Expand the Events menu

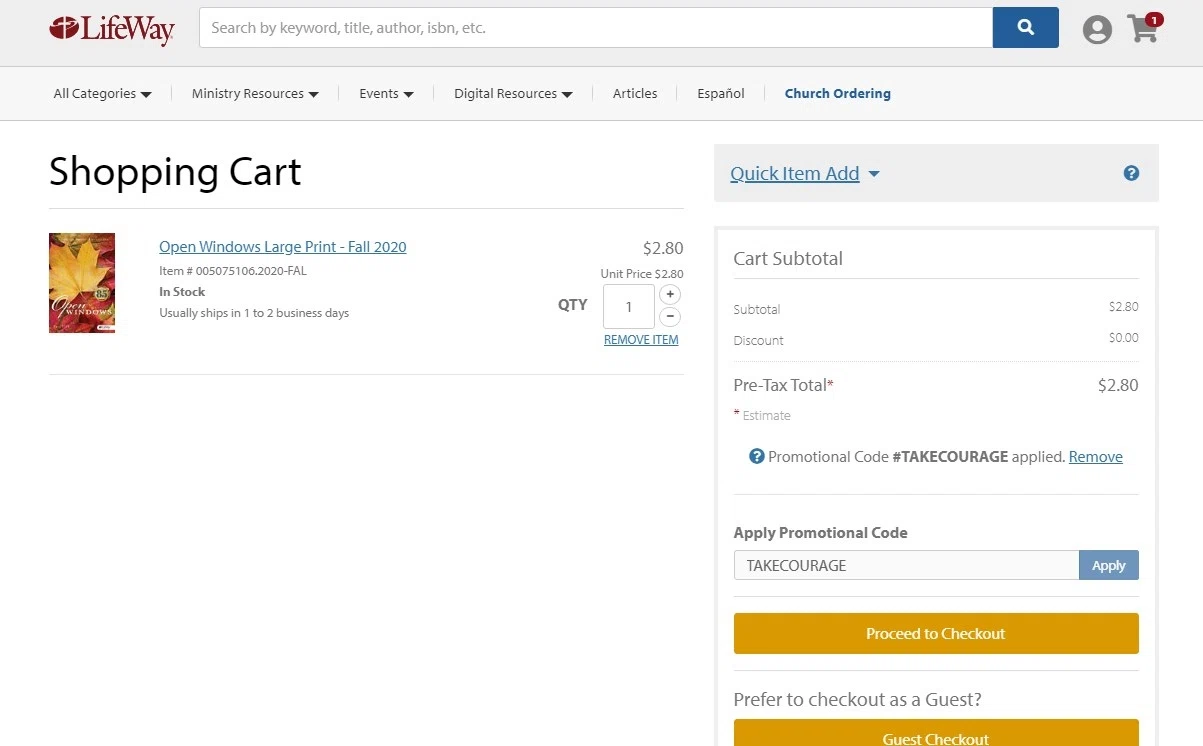tap(386, 93)
